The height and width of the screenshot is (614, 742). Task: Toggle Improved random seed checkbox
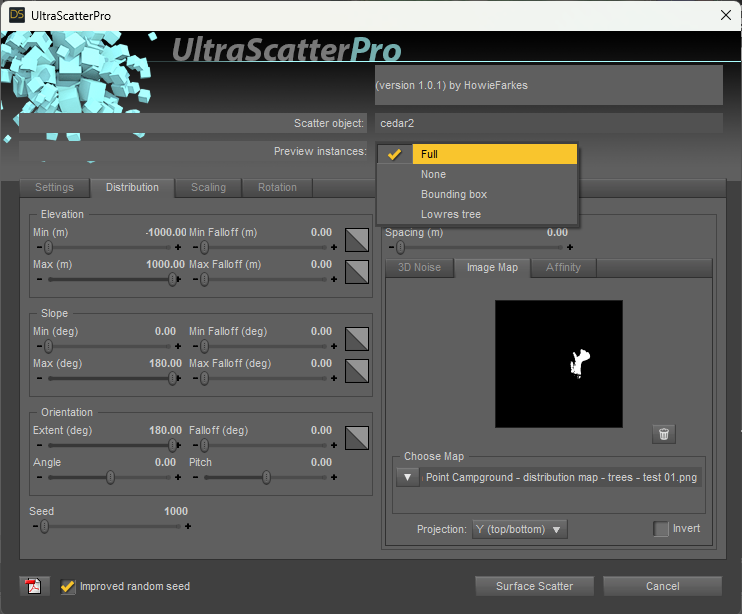(x=68, y=587)
